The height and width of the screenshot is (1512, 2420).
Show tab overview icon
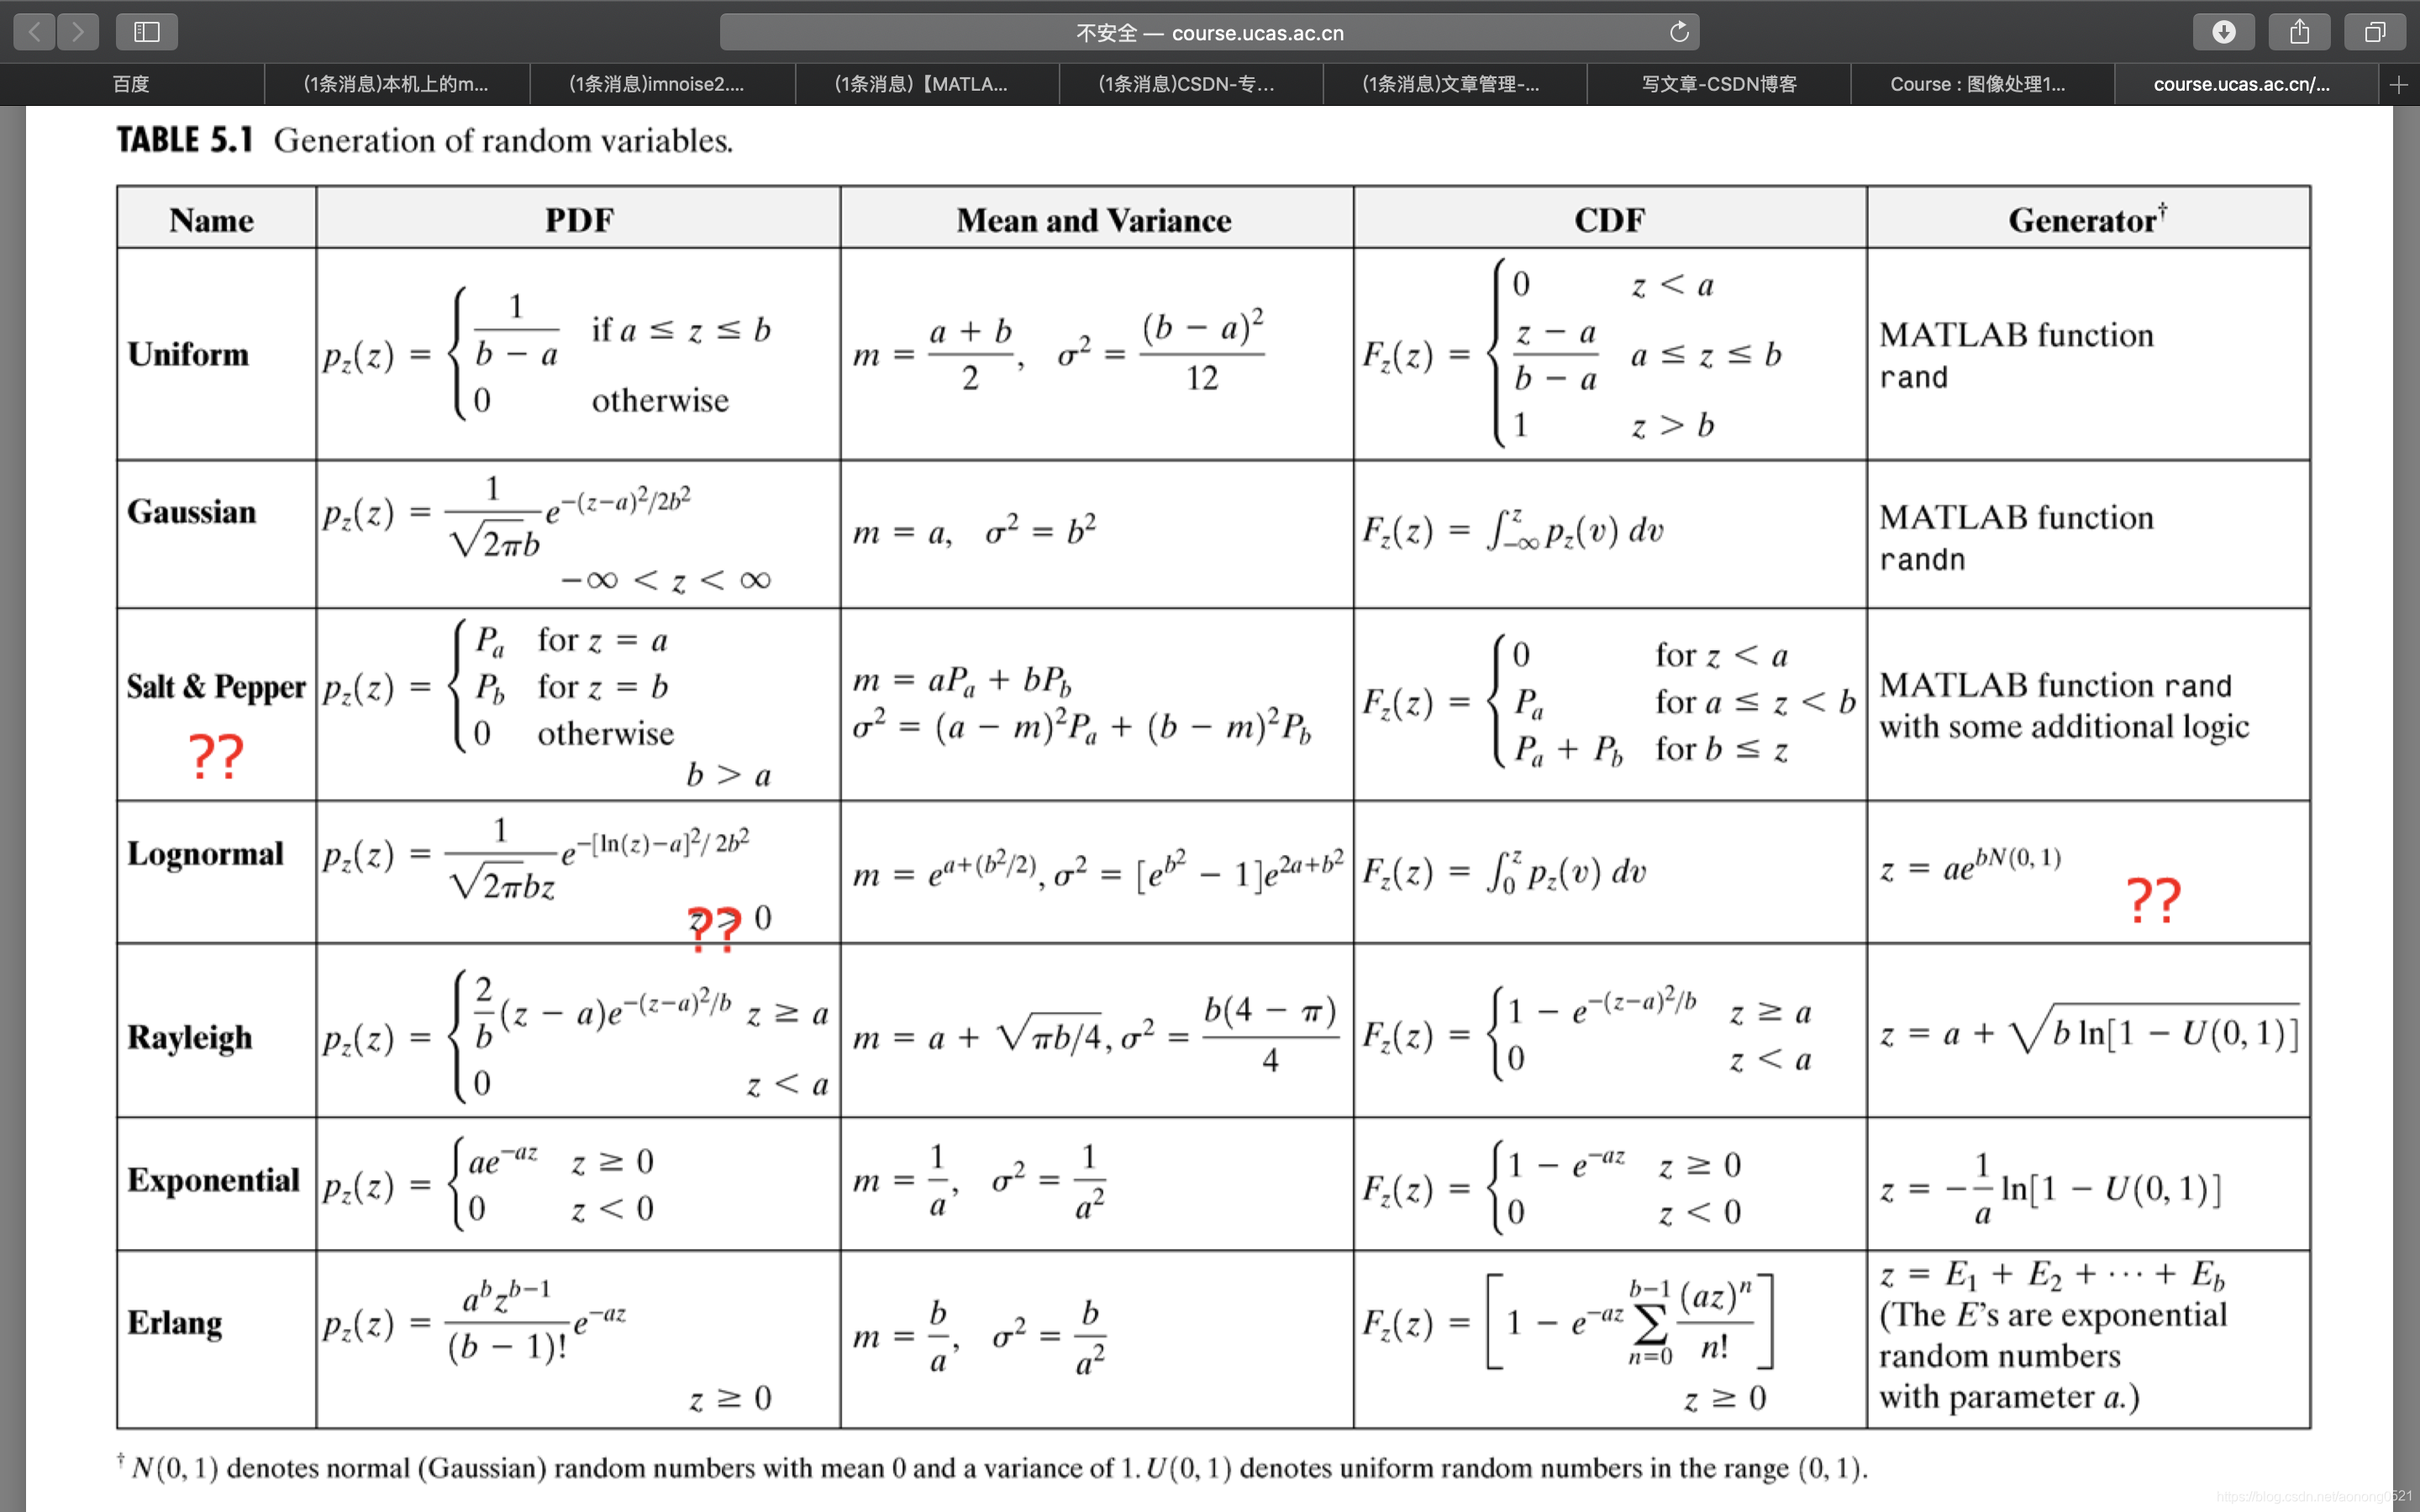(2374, 32)
